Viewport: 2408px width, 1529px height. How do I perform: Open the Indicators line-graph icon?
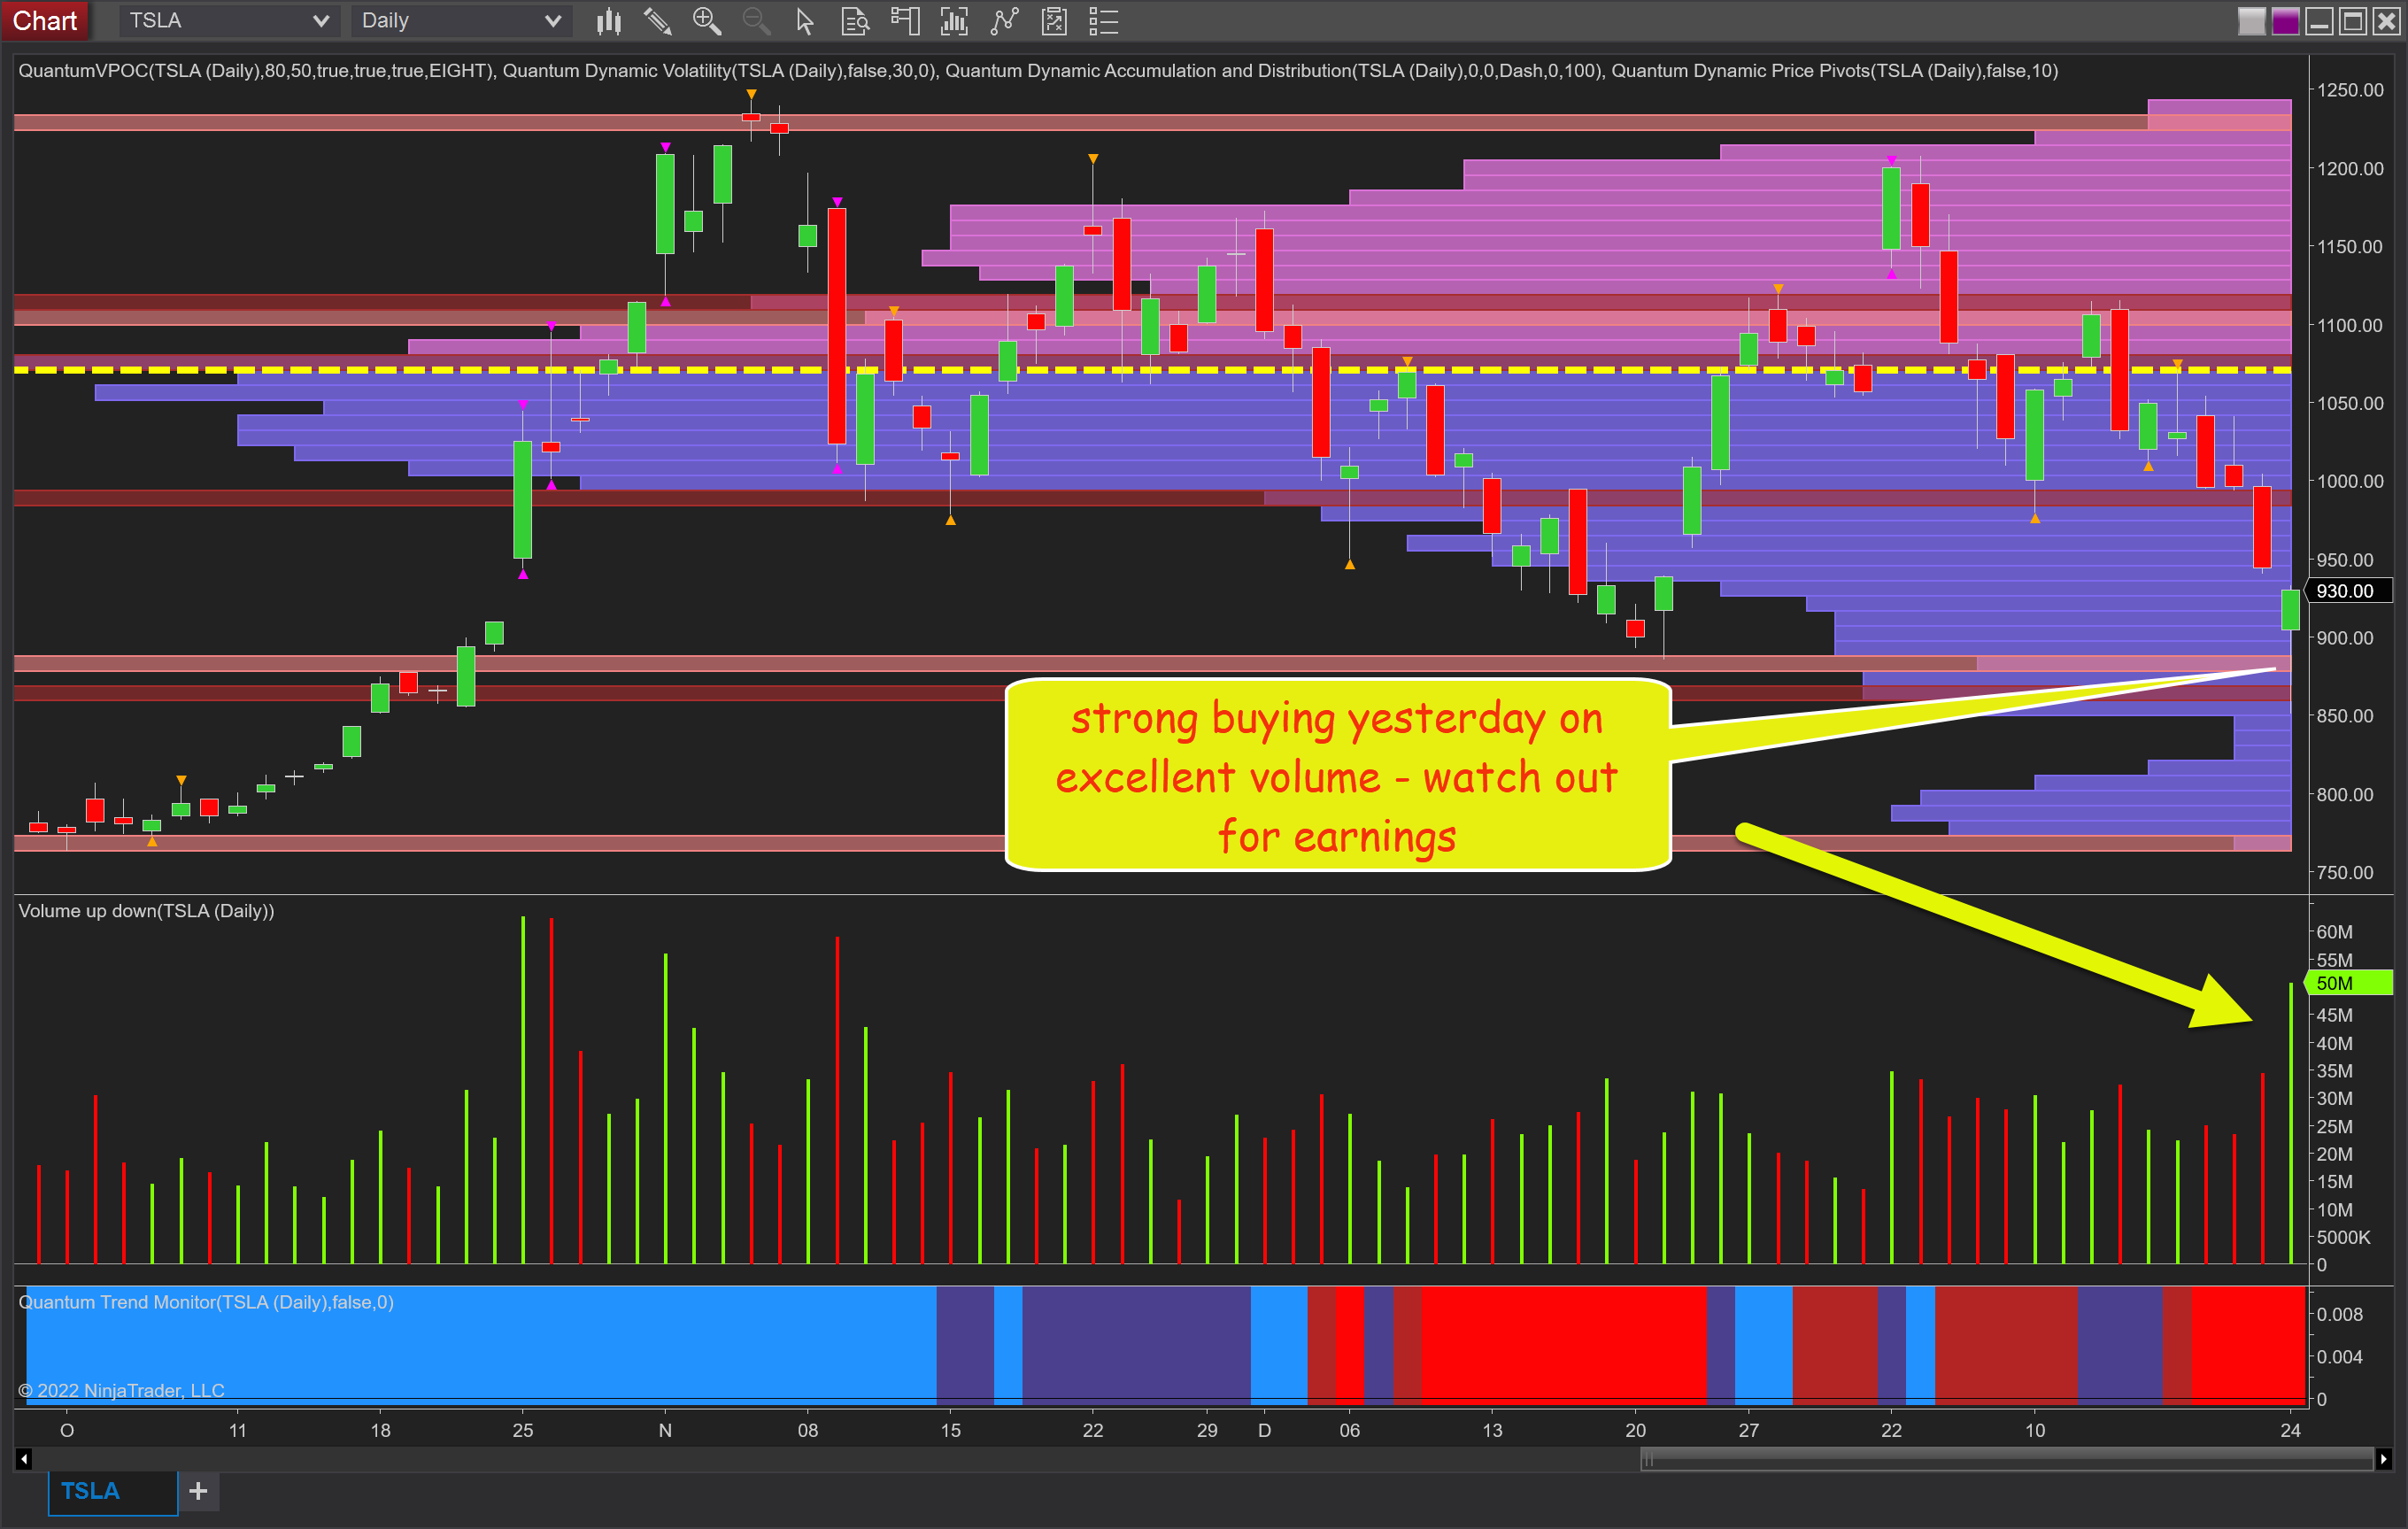coord(1004,21)
